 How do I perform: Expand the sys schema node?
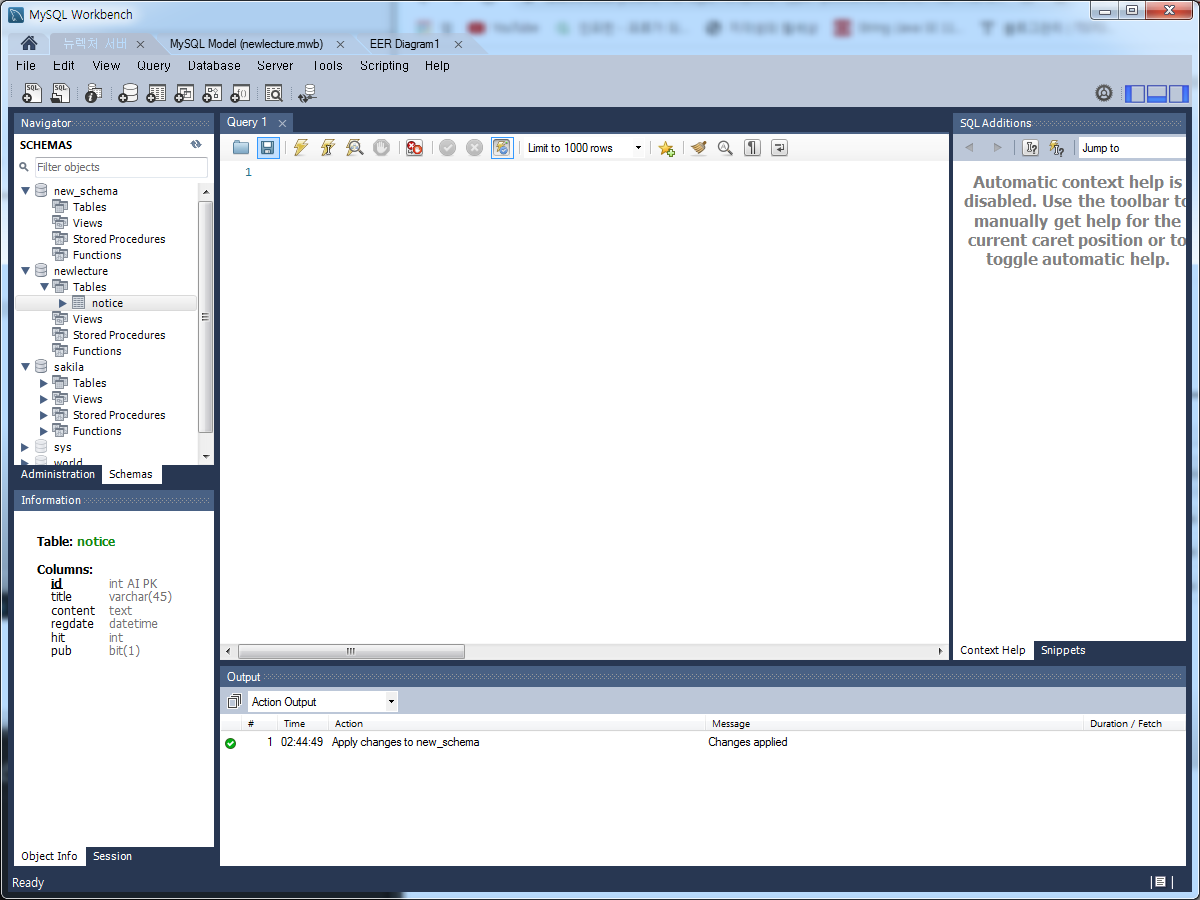point(26,447)
